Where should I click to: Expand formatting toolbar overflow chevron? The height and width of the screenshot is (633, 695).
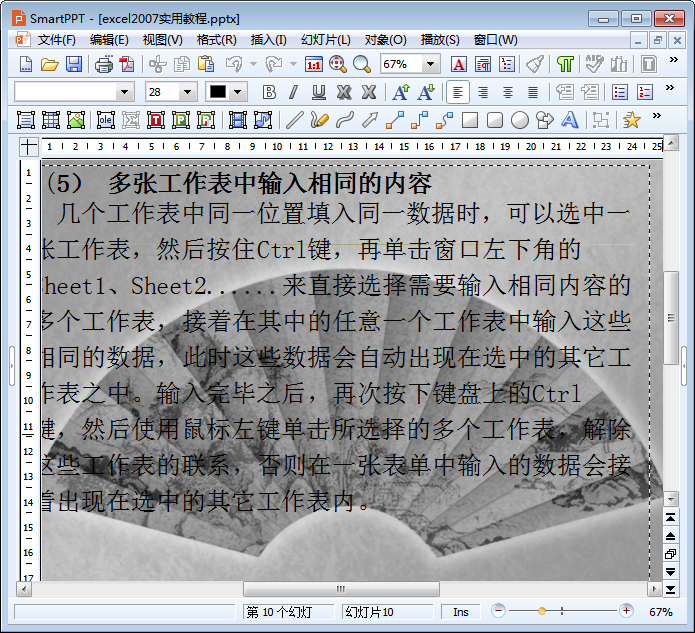click(x=670, y=87)
